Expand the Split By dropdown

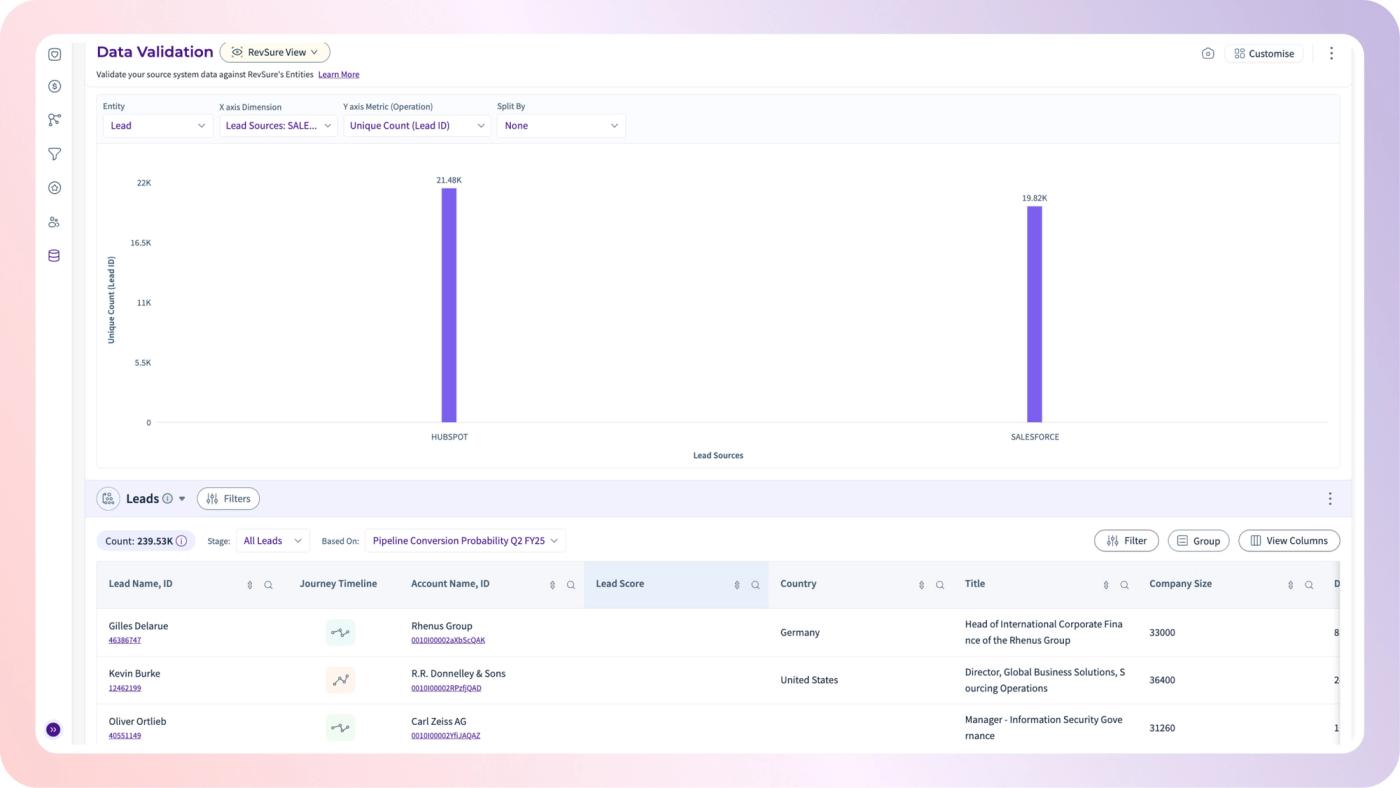(x=561, y=126)
